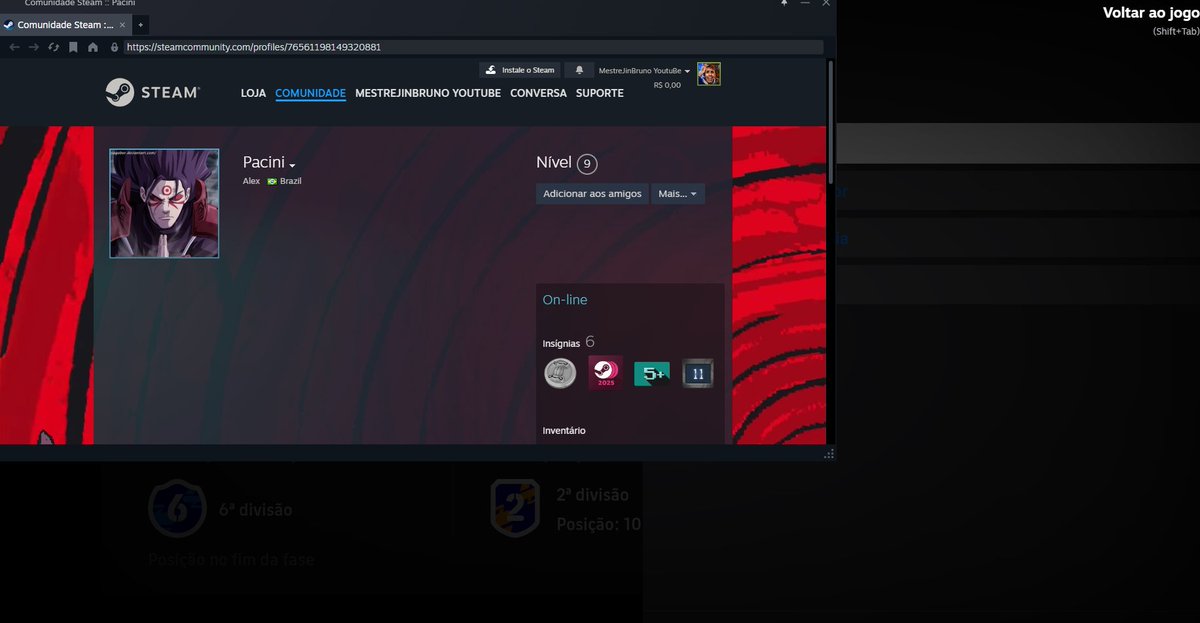Open the level 11 style badge
This screenshot has height=623, width=1200.
click(697, 372)
